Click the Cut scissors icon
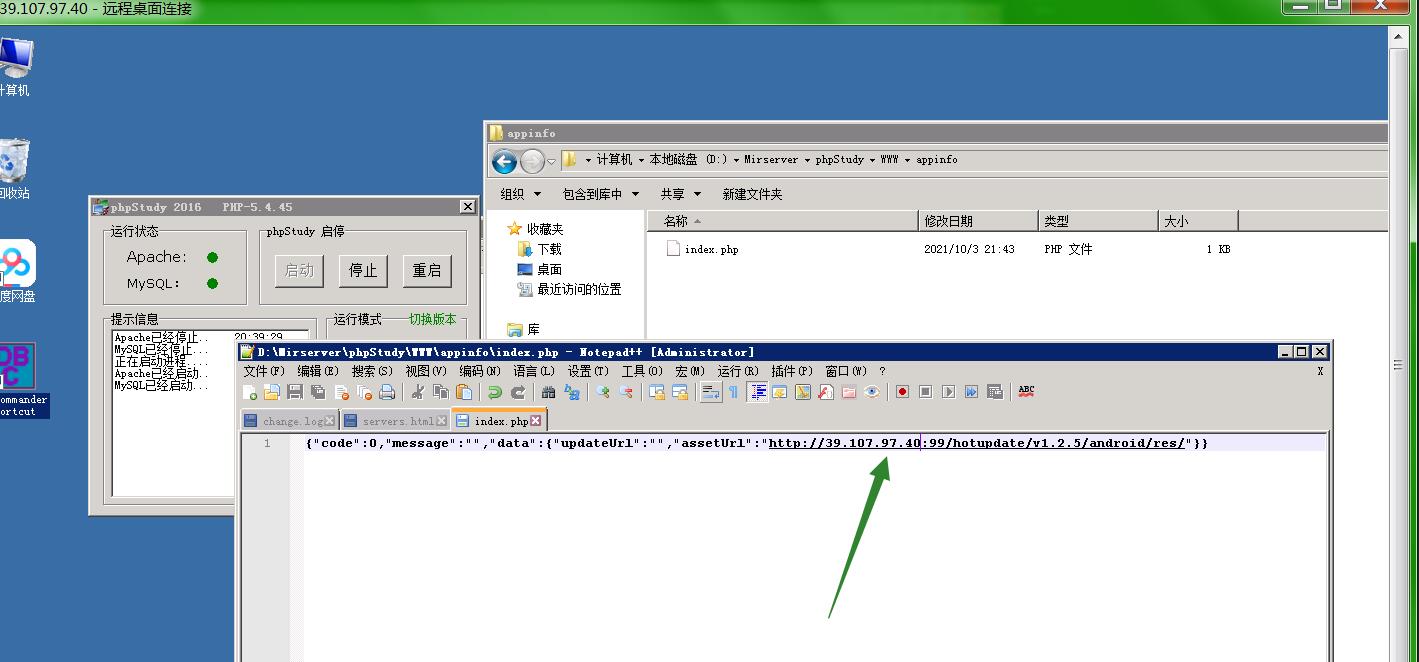 click(x=418, y=392)
